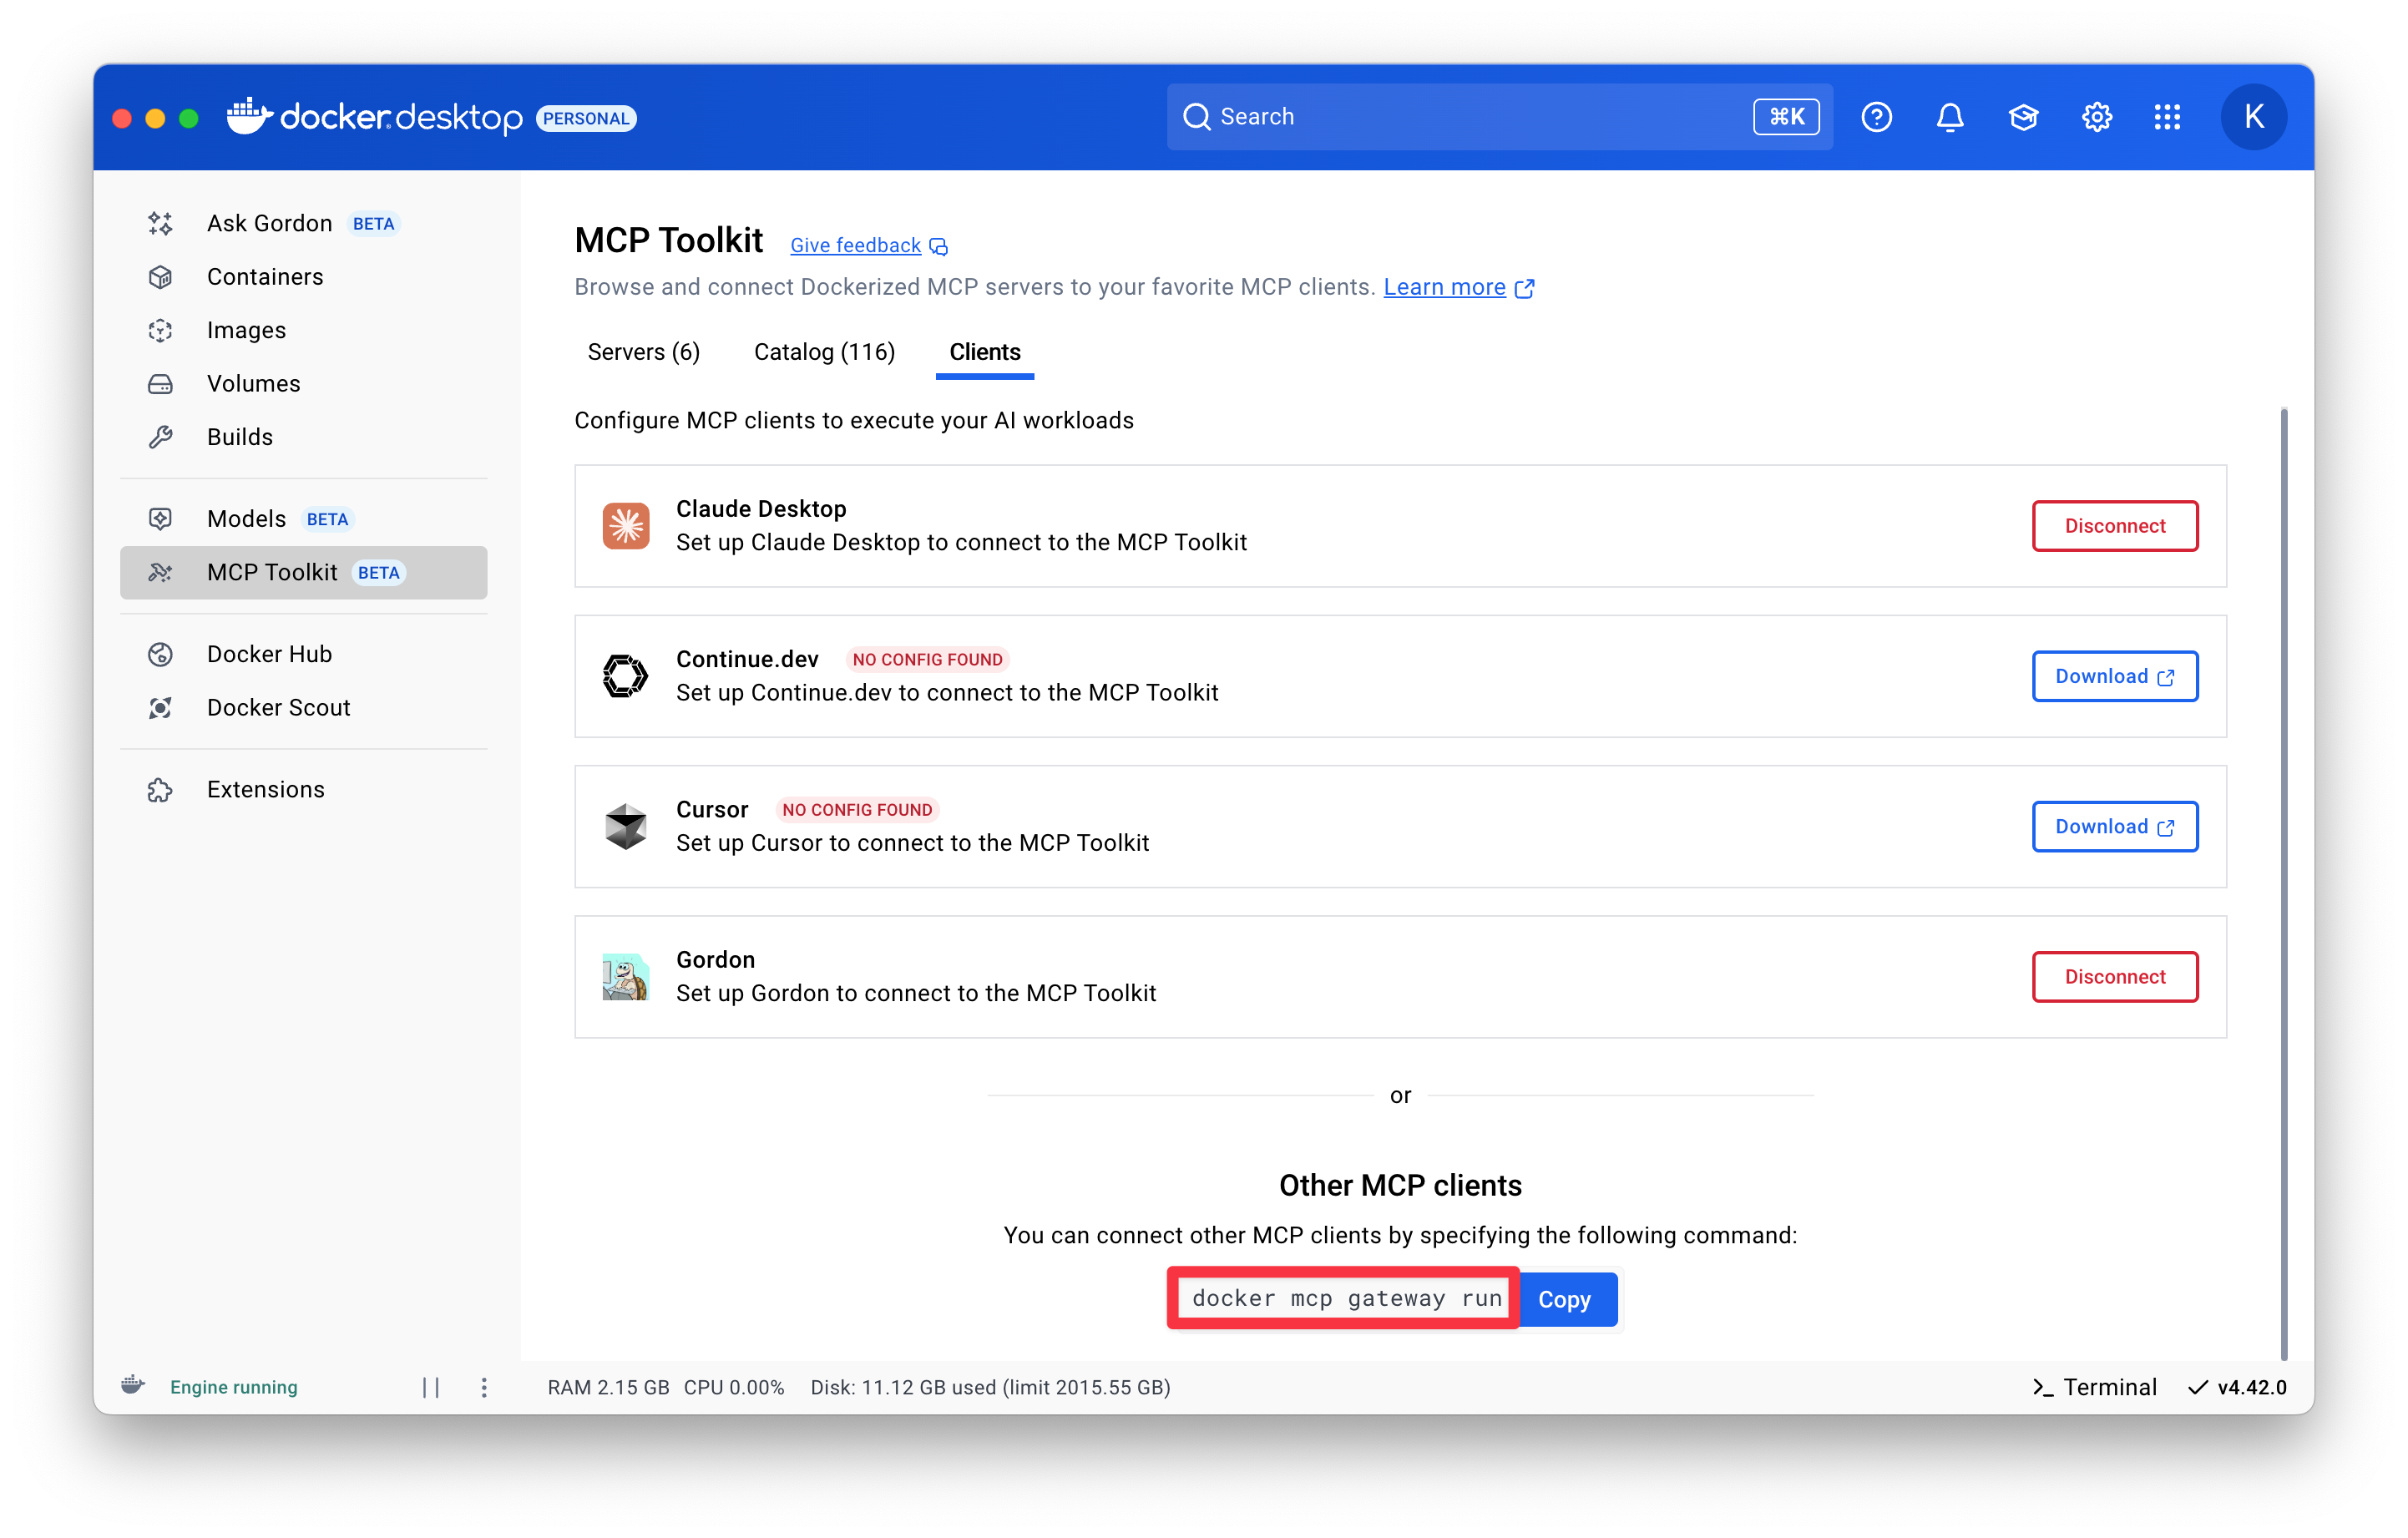The height and width of the screenshot is (1538, 2408).
Task: Click the ⌘K shortcut badge in search
Action: click(x=1786, y=117)
